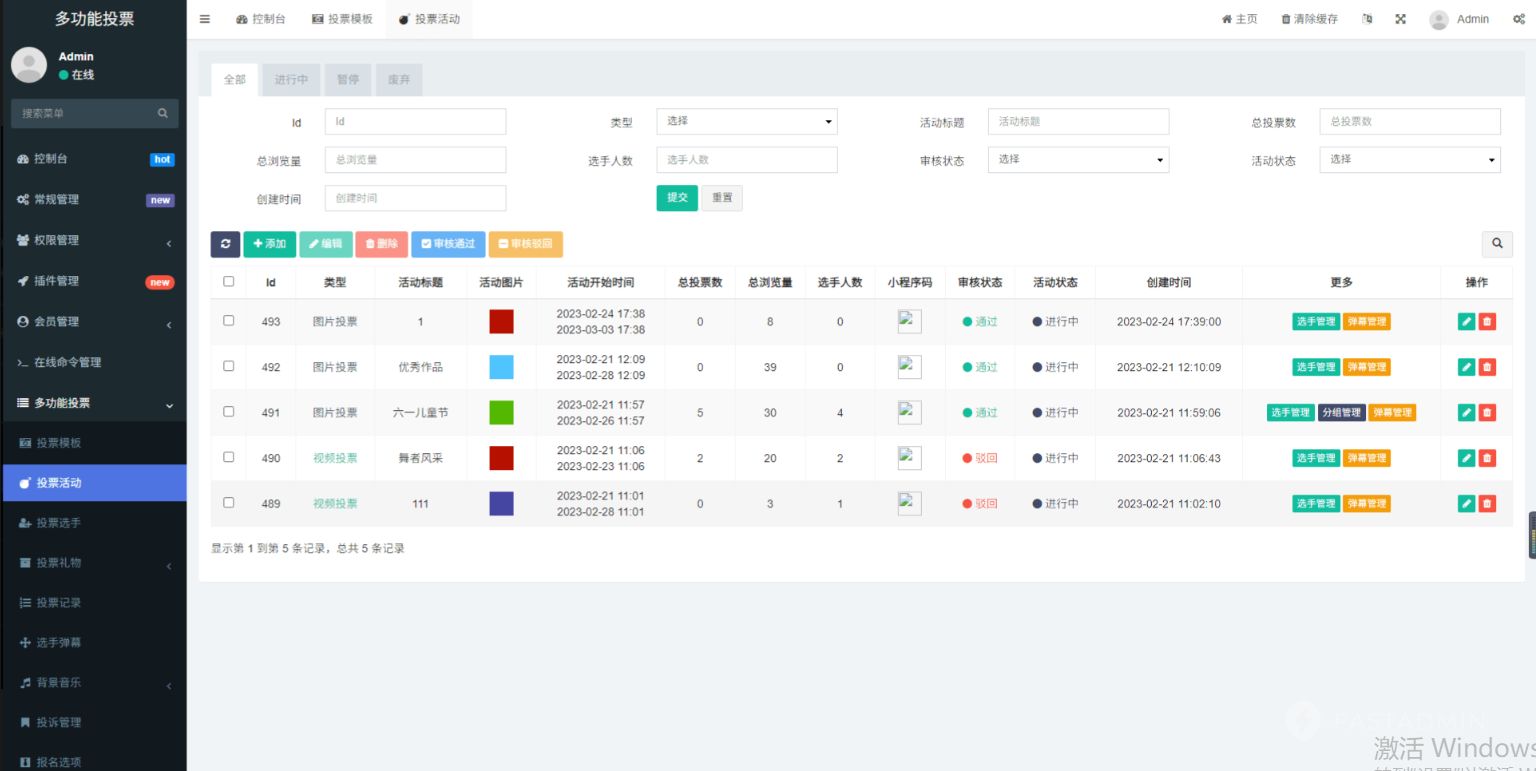Open 插件管理 in sidebar

93,281
